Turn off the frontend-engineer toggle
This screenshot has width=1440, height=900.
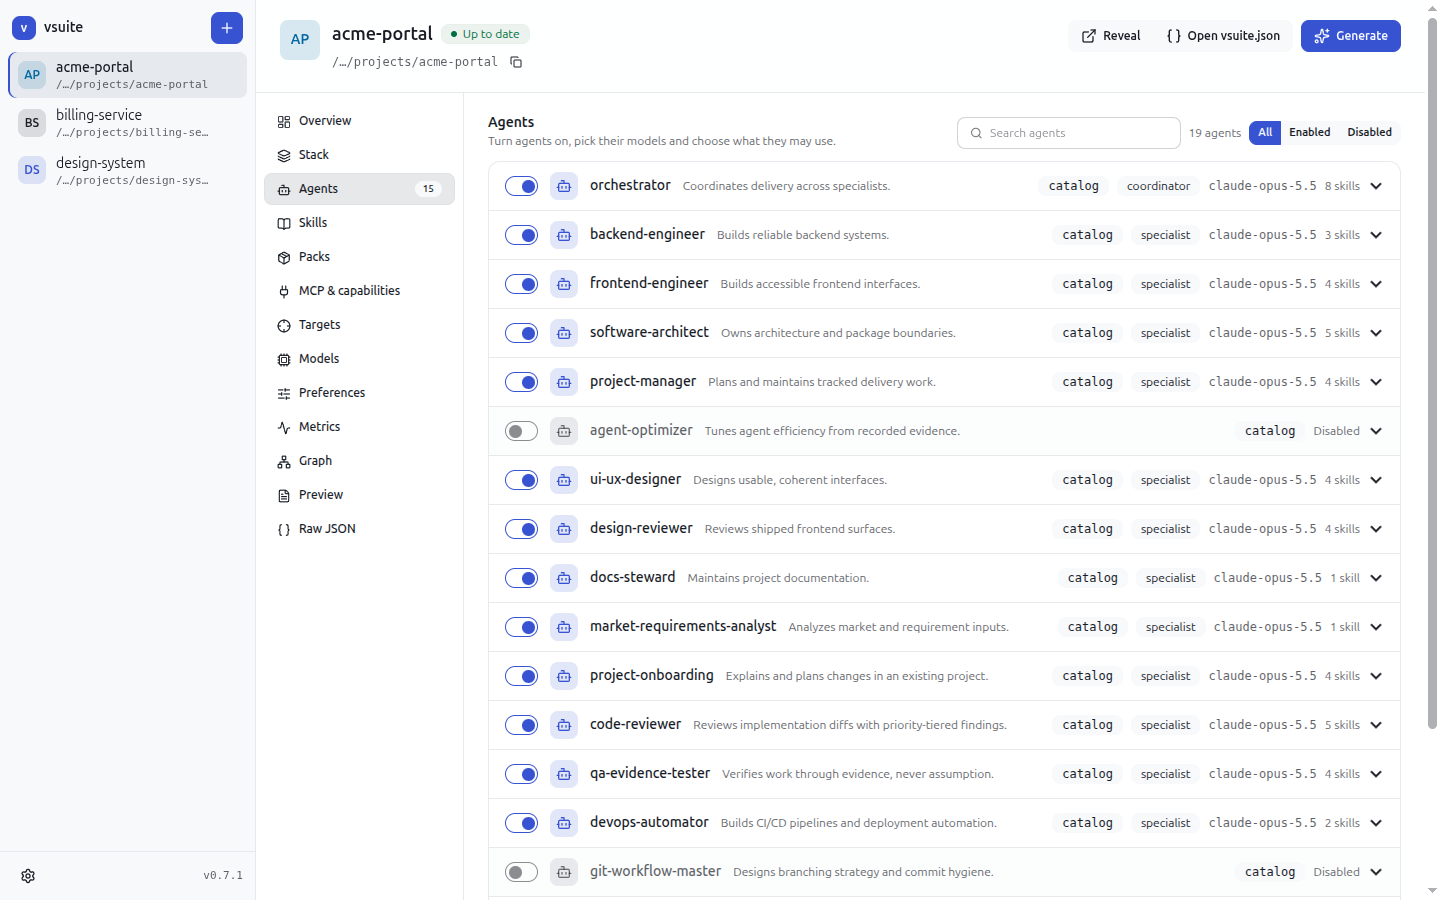pos(521,284)
